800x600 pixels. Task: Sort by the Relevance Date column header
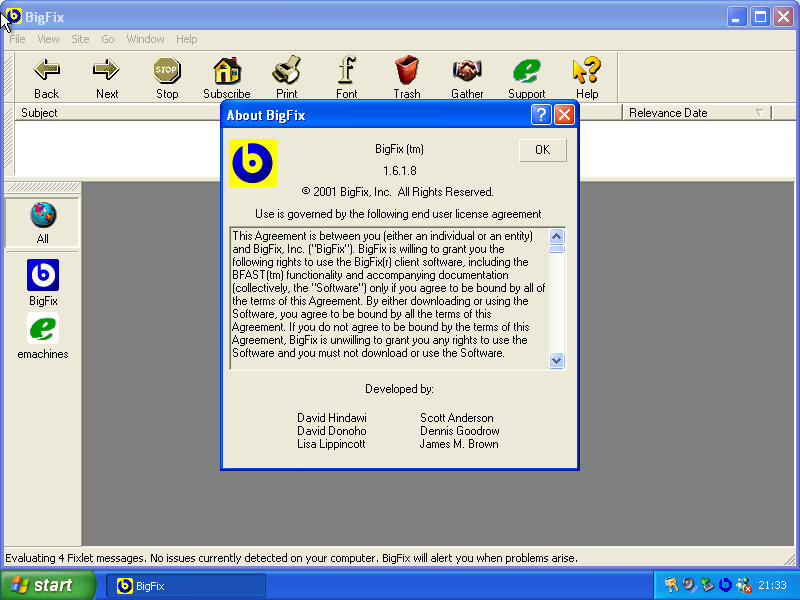(690, 113)
